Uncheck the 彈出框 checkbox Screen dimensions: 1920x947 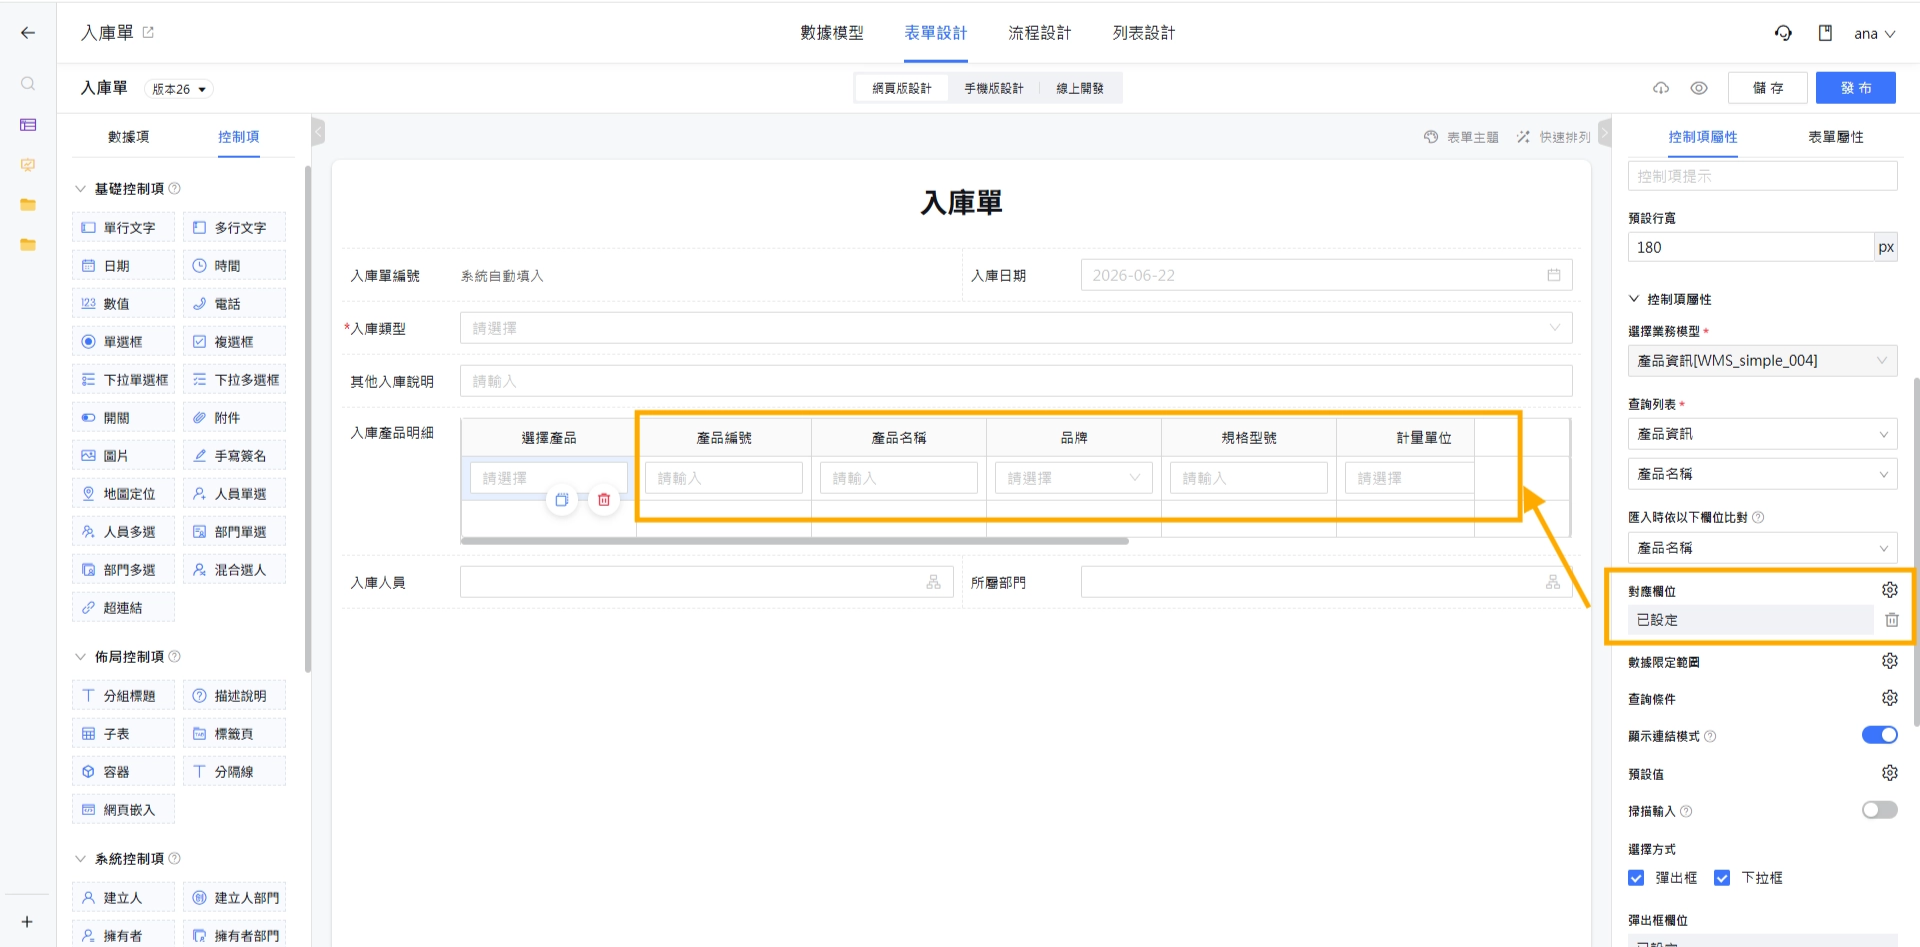click(x=1636, y=878)
